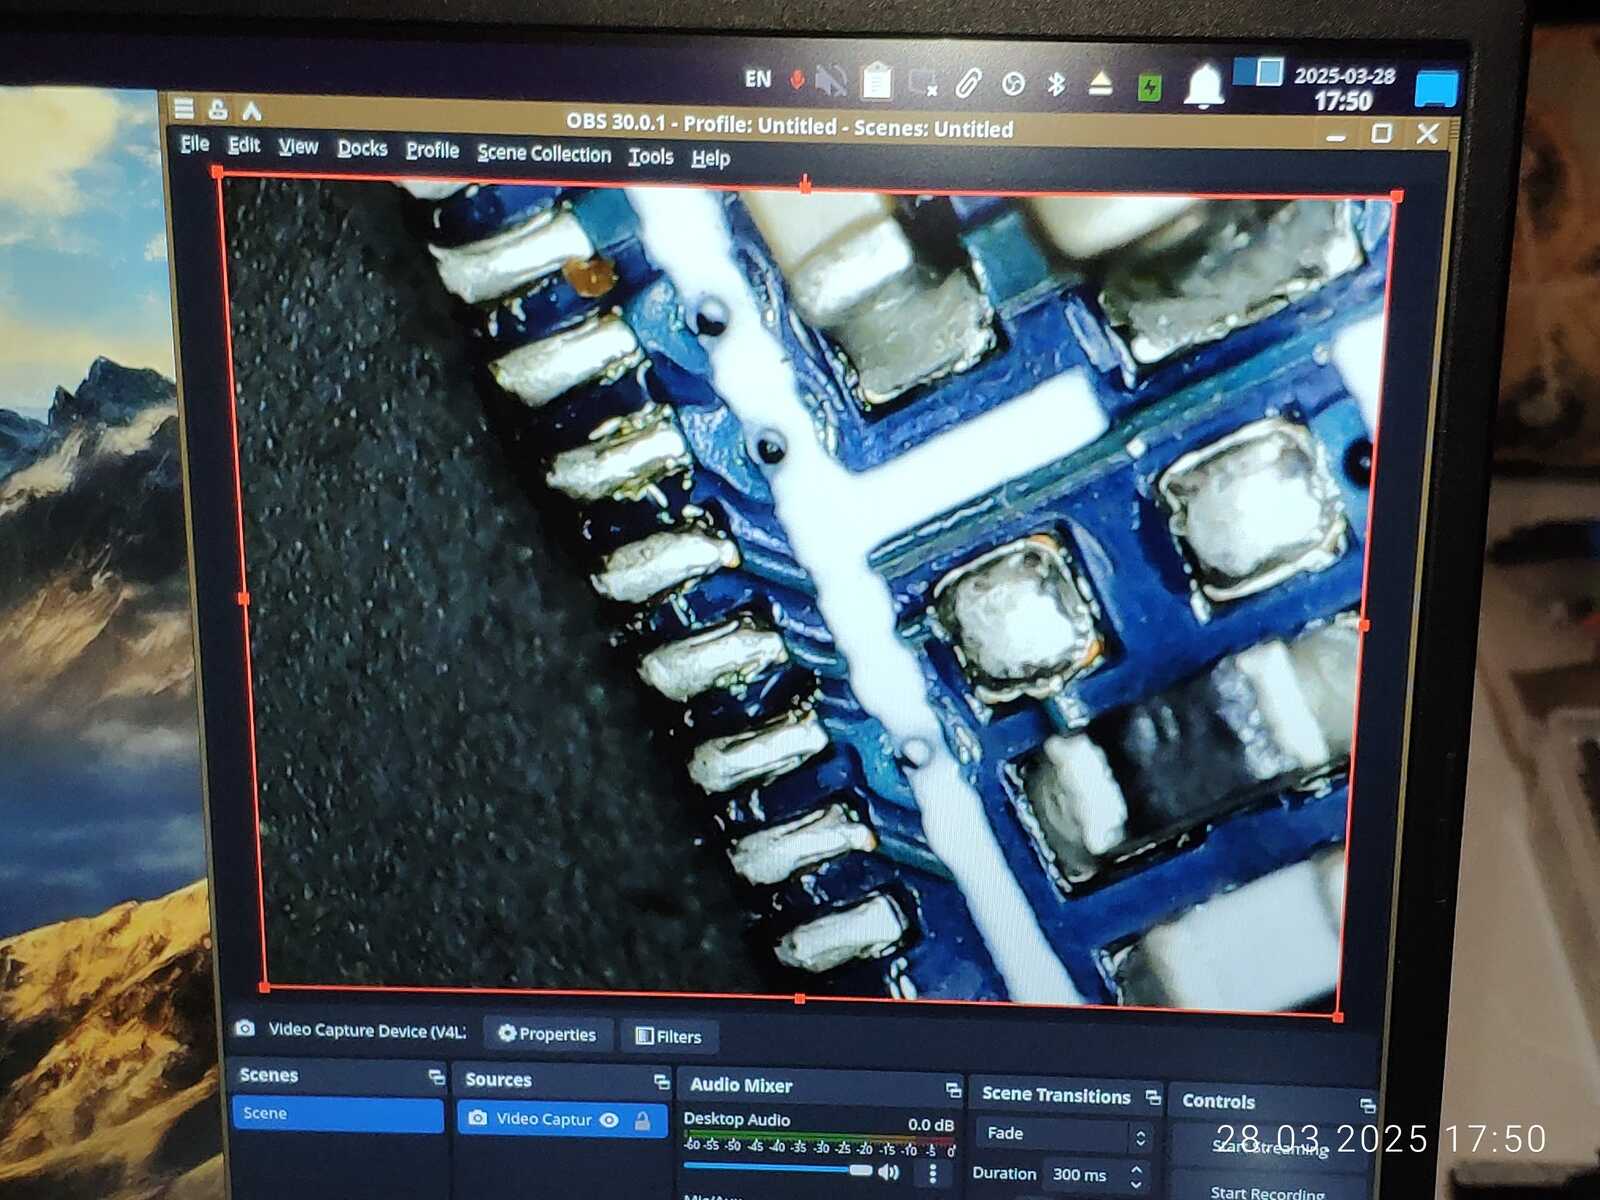This screenshot has width=1600, height=1200.
Task: Click the Start Recording button
Action: click(1268, 1191)
